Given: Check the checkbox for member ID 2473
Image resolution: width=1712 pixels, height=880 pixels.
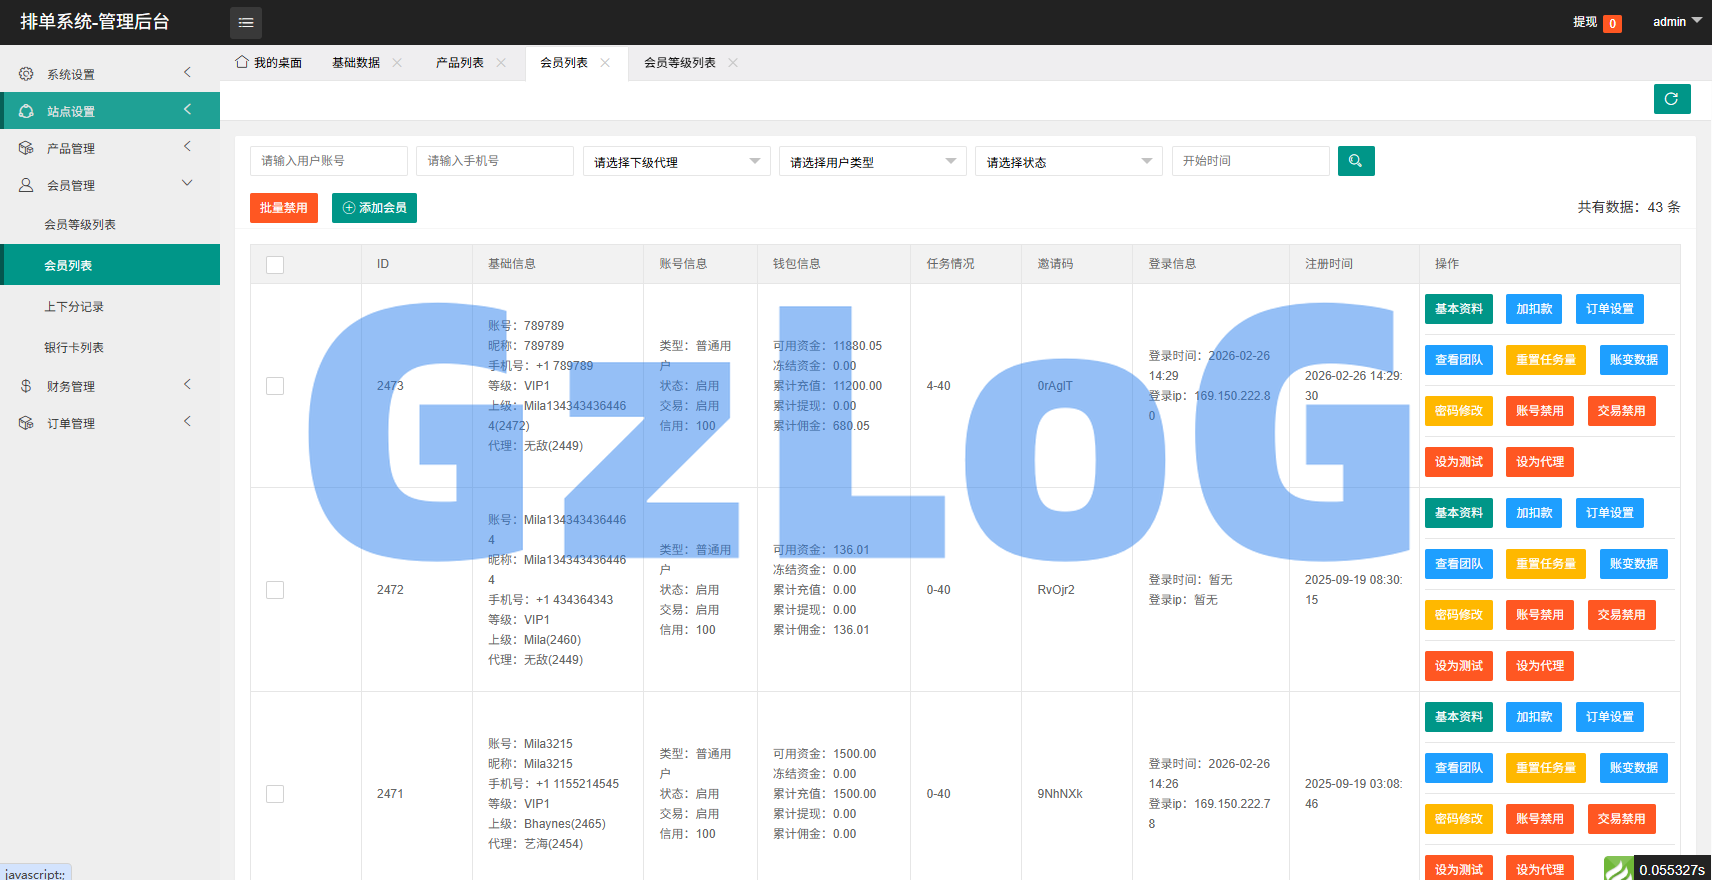Looking at the screenshot, I should click(x=275, y=386).
